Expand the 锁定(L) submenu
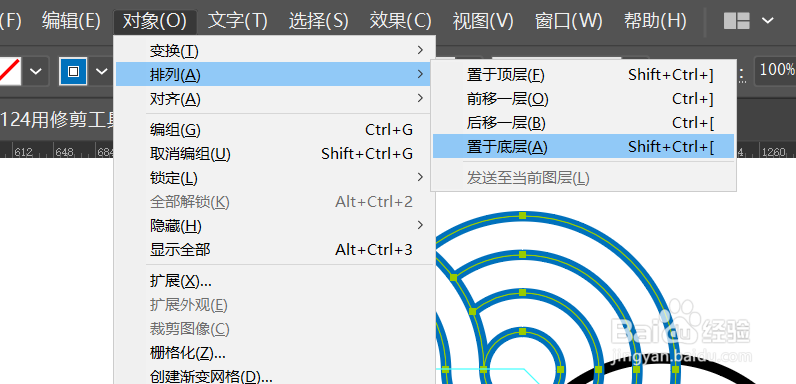The width and height of the screenshot is (796, 384). click(276, 178)
